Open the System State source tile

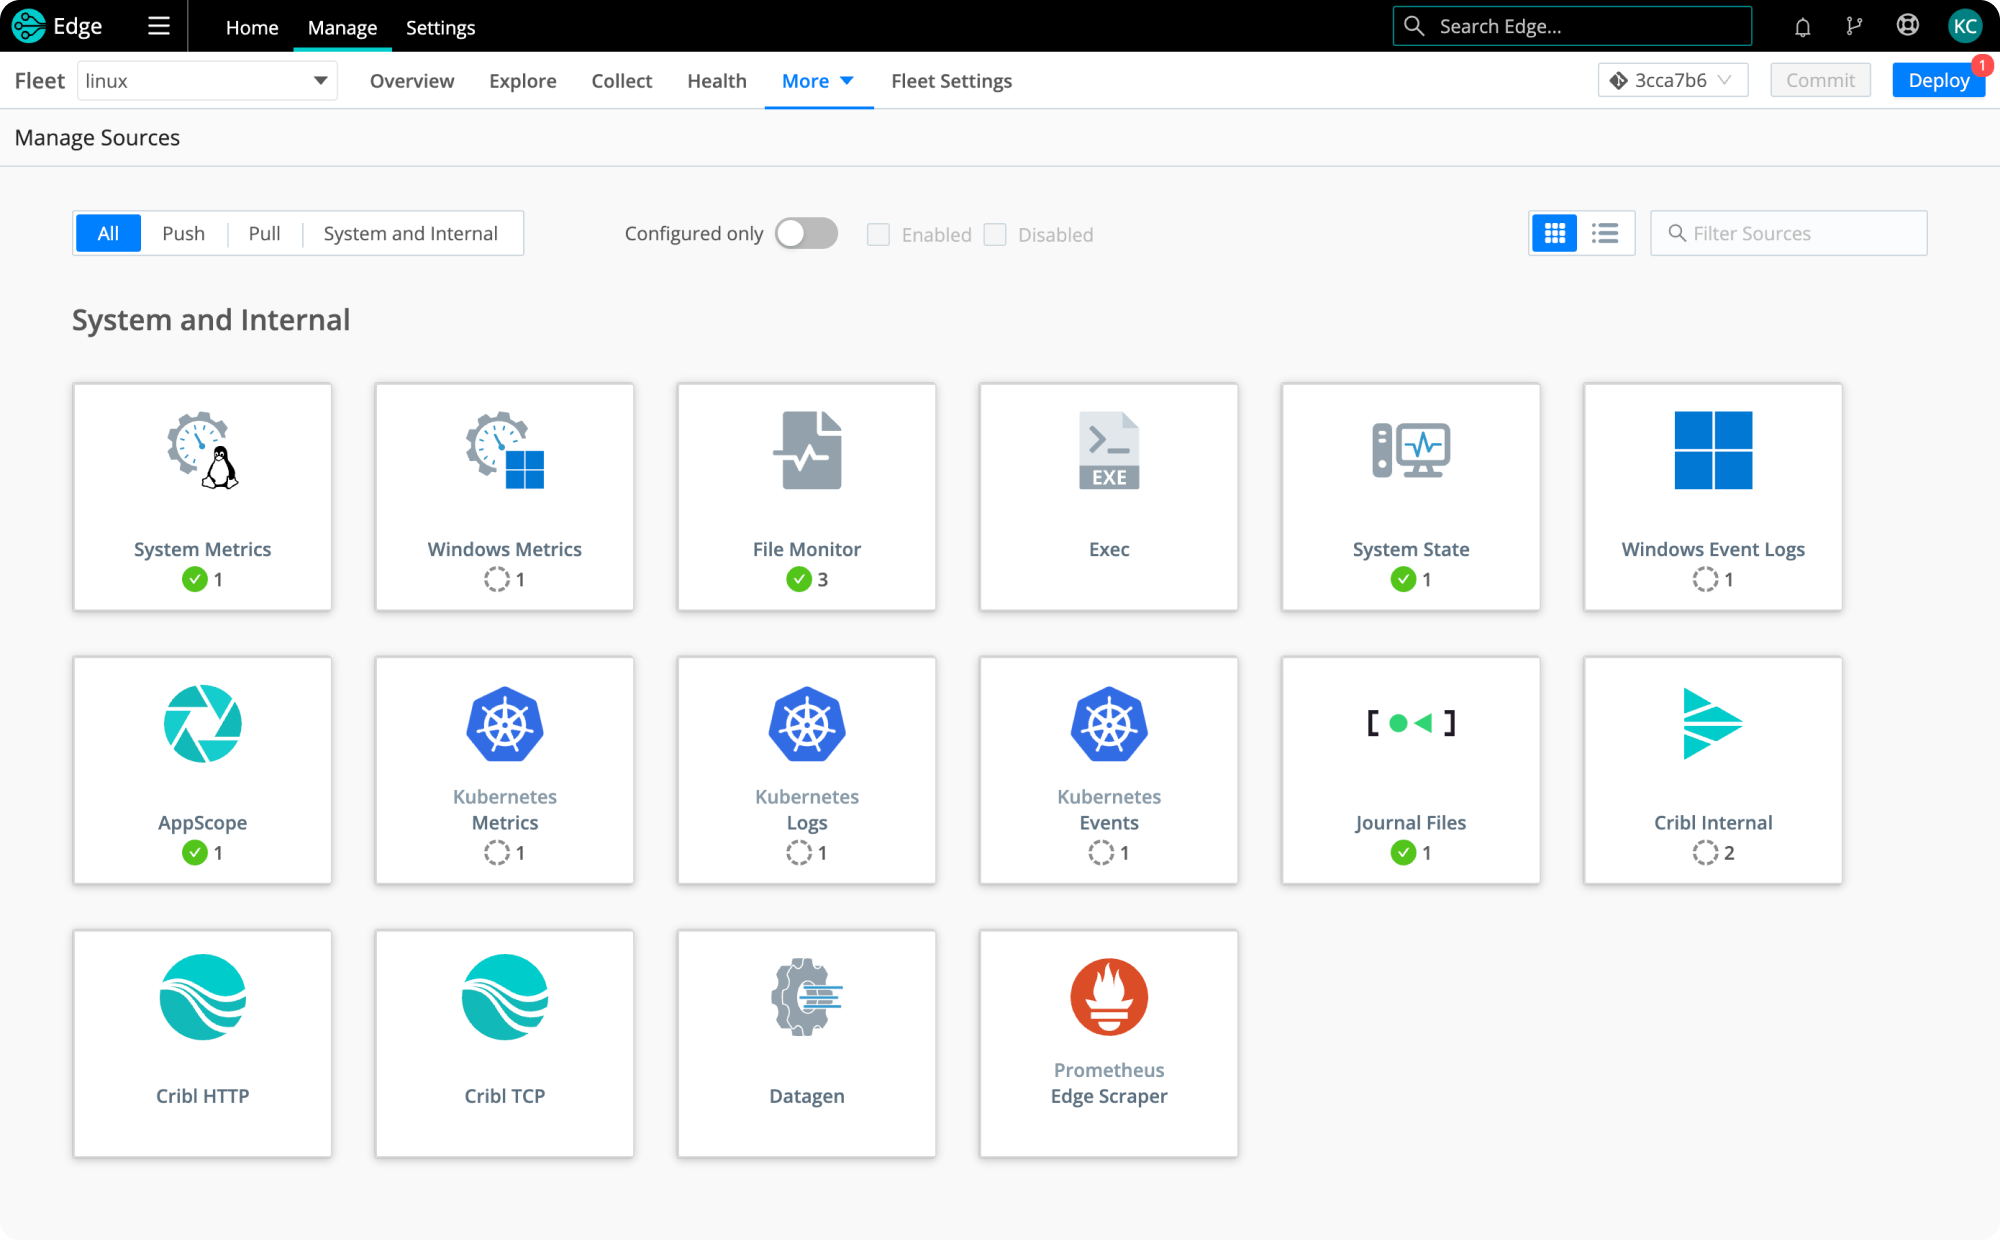coord(1411,497)
